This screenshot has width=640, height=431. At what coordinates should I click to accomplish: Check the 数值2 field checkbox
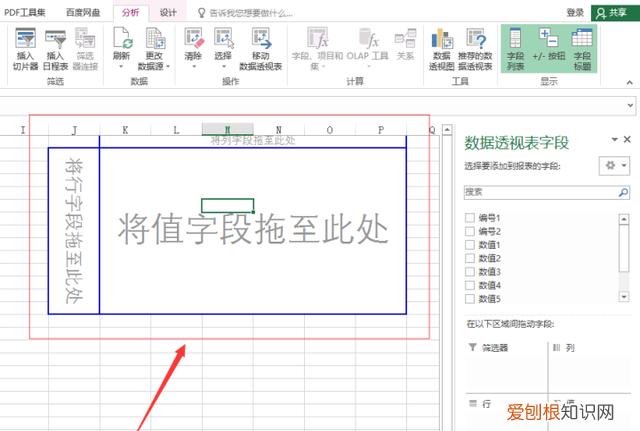470,258
